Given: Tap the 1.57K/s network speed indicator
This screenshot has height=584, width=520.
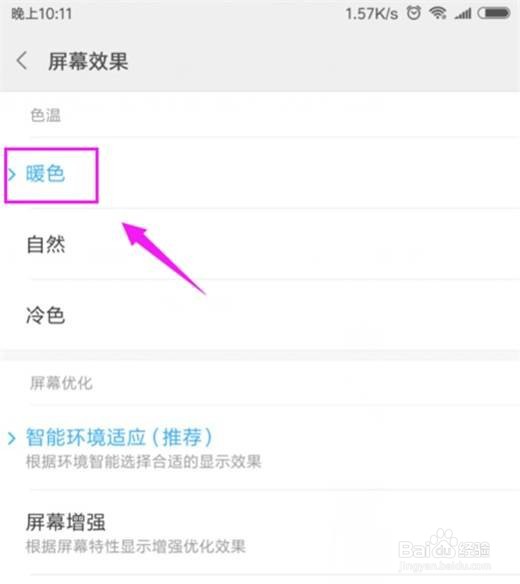Looking at the screenshot, I should [x=371, y=14].
